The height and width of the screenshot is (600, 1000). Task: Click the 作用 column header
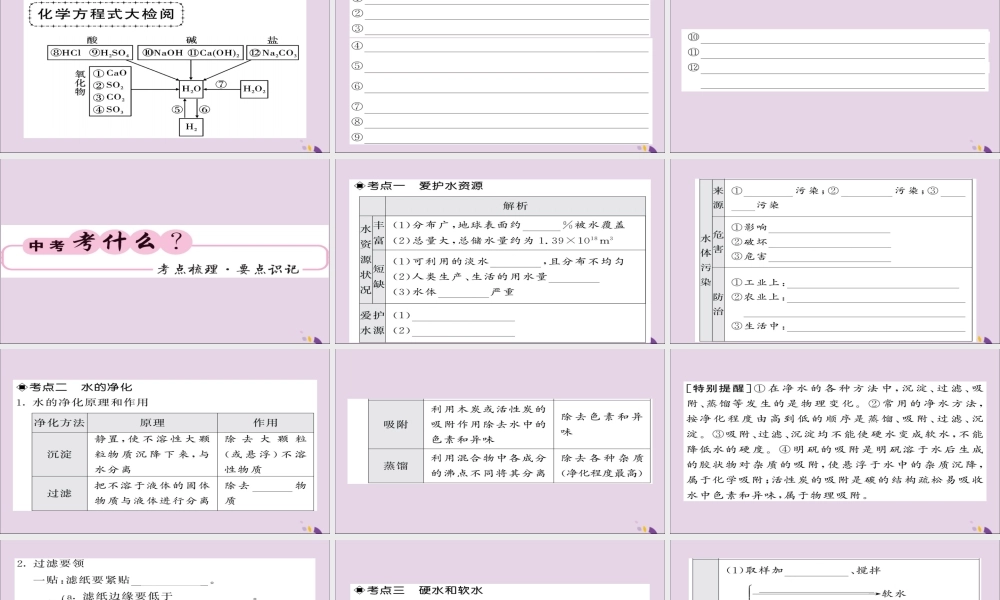pyautogui.click(x=265, y=422)
